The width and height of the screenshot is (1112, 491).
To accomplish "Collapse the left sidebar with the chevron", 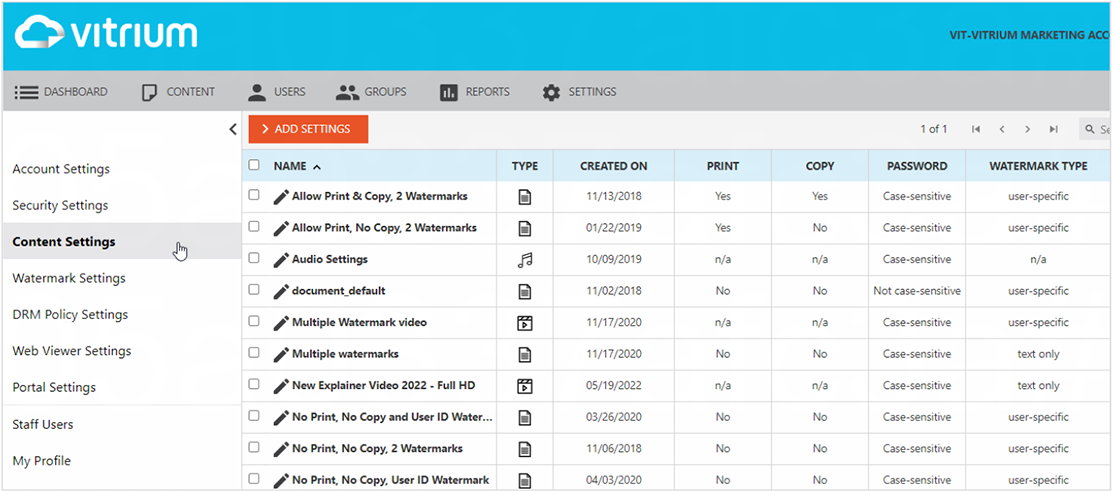I will point(232,129).
